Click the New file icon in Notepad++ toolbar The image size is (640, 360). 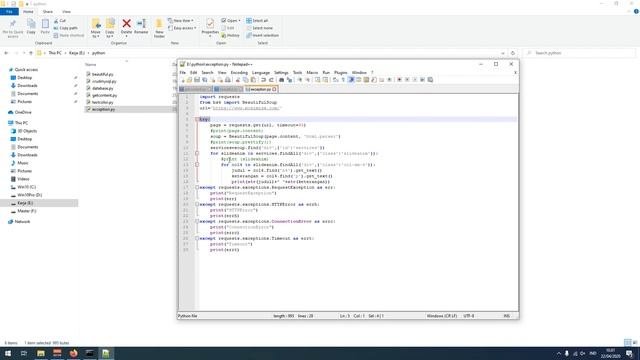pyautogui.click(x=183, y=80)
